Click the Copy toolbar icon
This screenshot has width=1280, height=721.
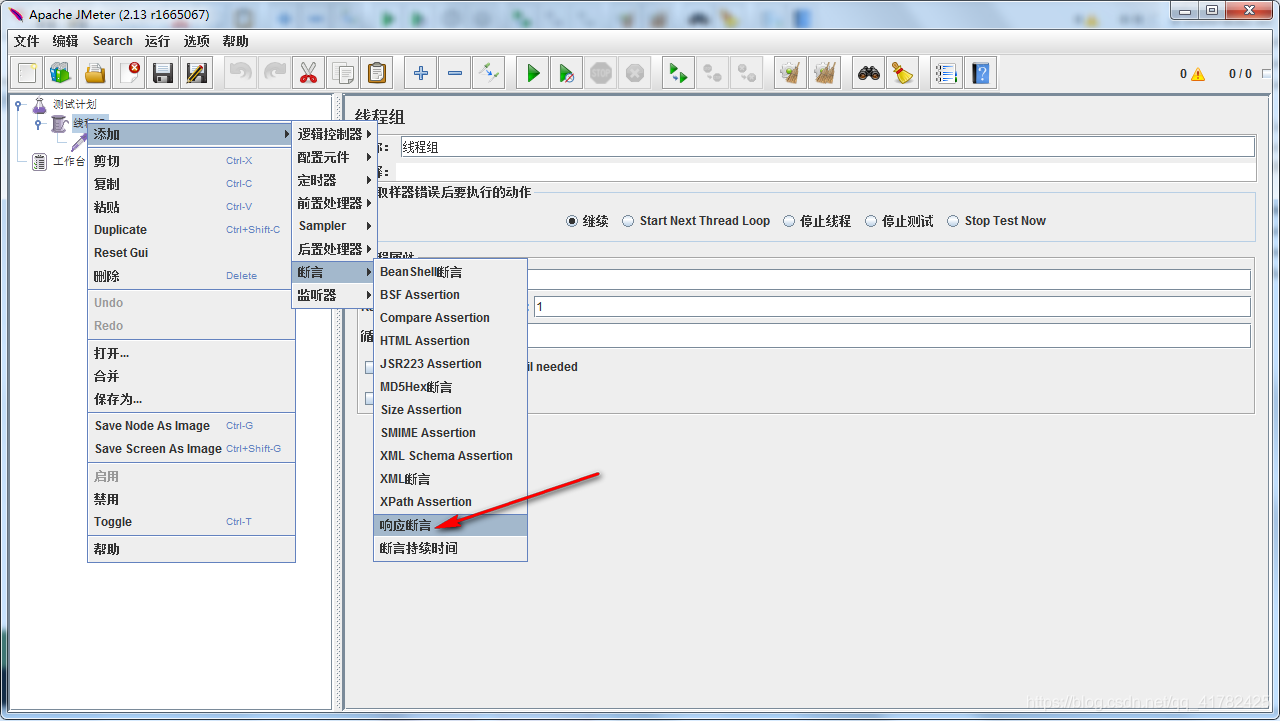pos(343,73)
